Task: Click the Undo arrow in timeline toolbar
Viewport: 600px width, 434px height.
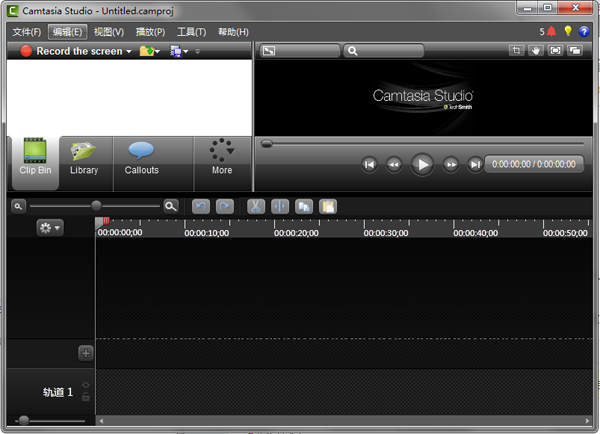Action: click(200, 206)
